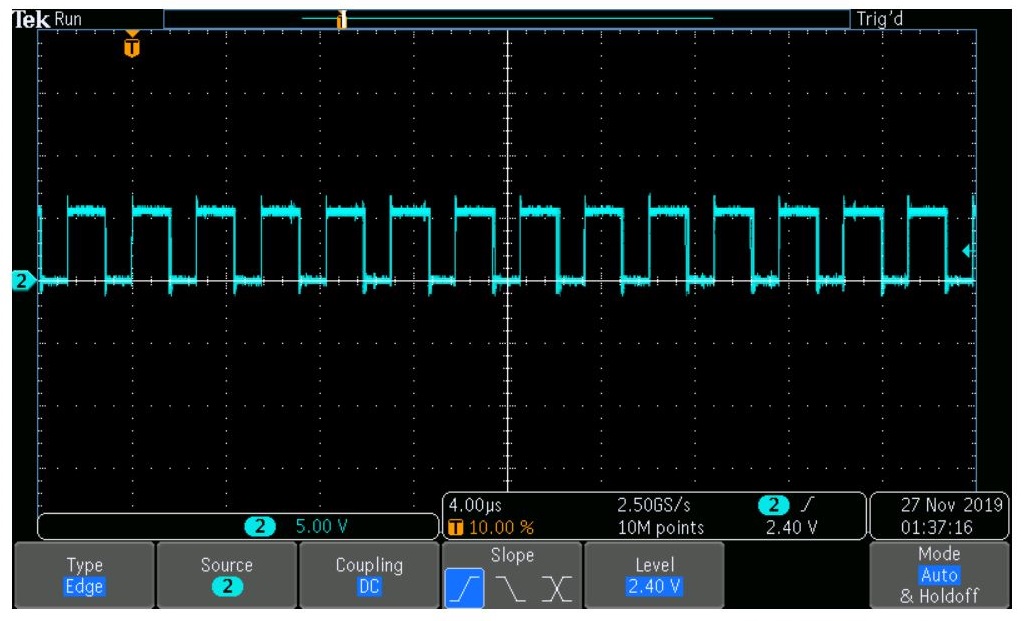Screen dimensions: 1025x621
Task: Select the falling edge slope icon
Action: (511, 588)
